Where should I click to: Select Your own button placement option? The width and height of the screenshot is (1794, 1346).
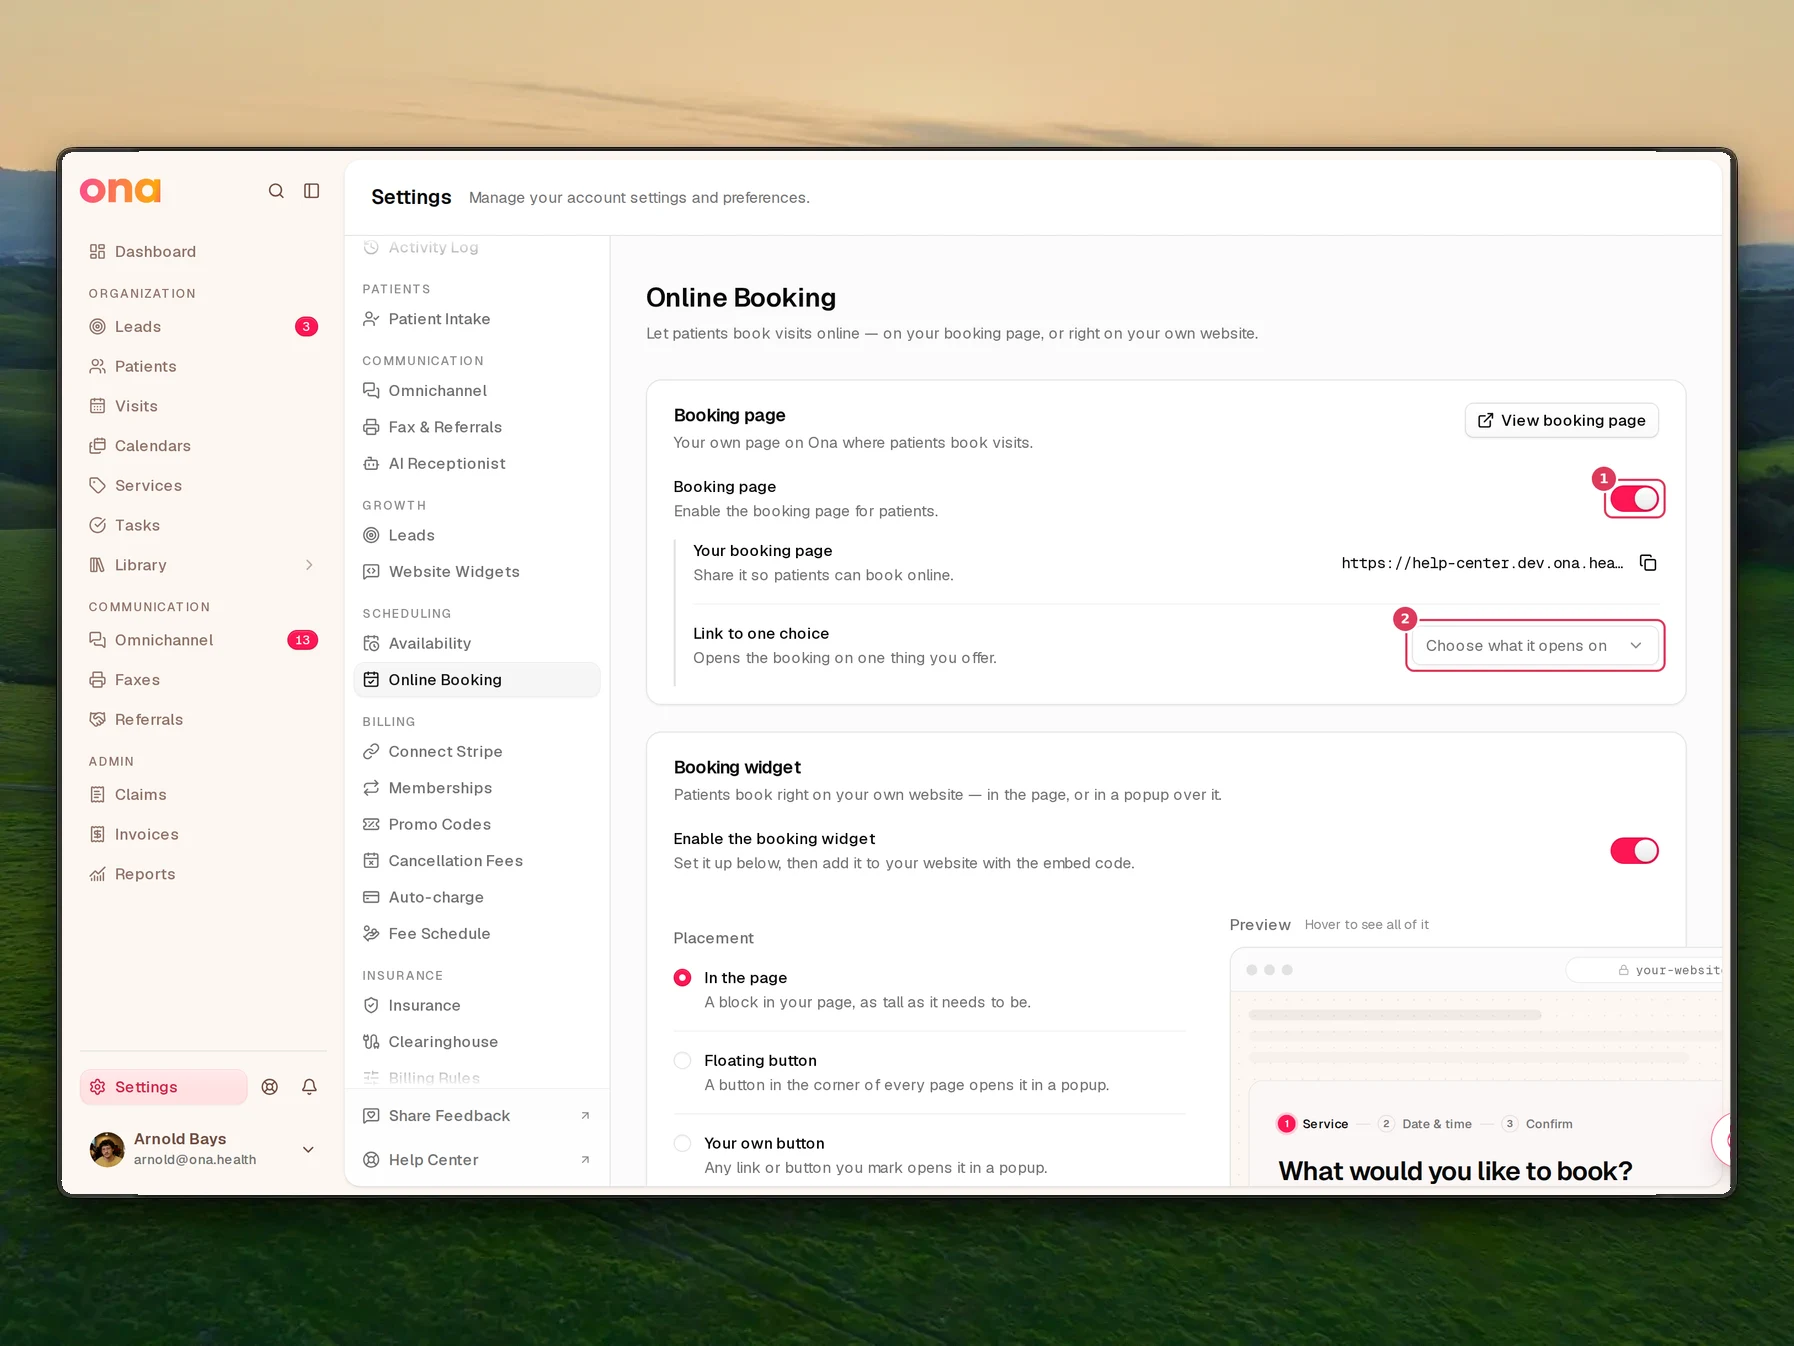point(682,1144)
